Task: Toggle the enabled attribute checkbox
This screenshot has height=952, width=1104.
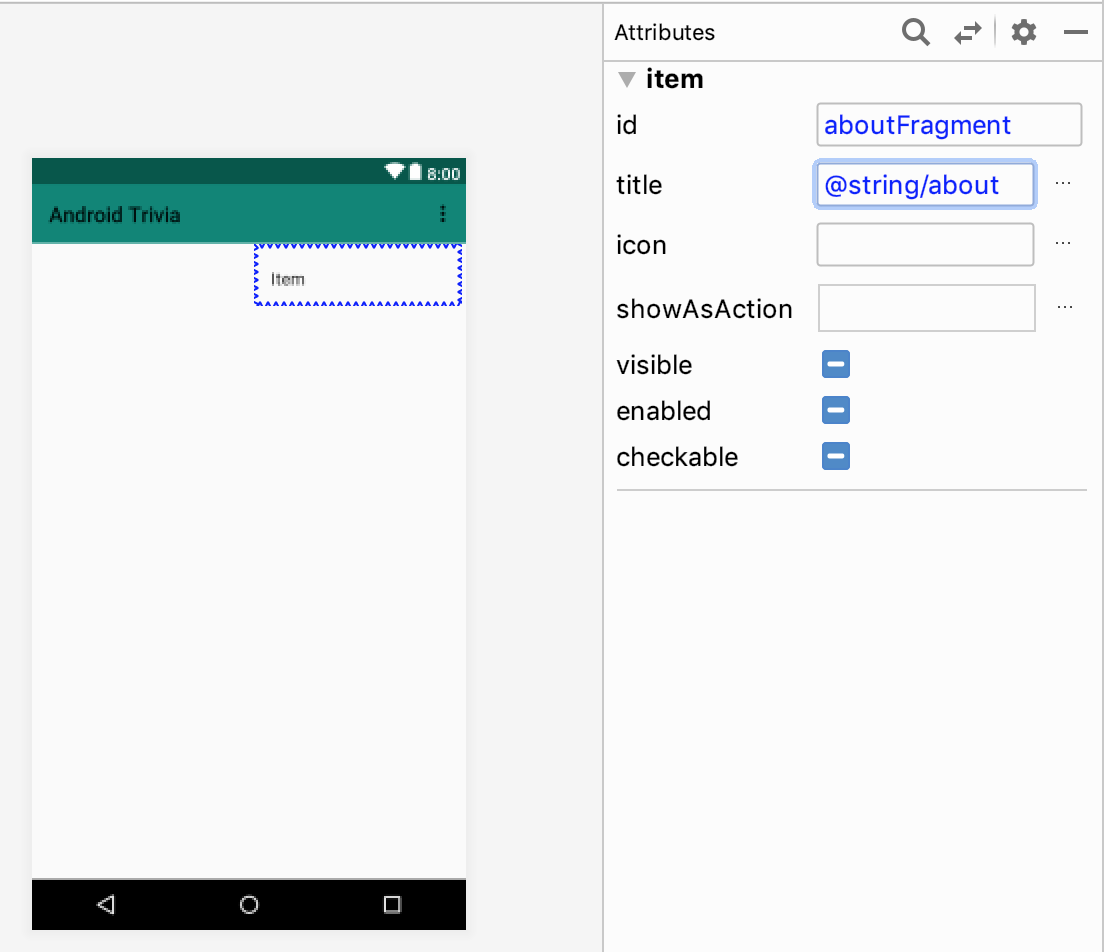Action: coord(836,411)
